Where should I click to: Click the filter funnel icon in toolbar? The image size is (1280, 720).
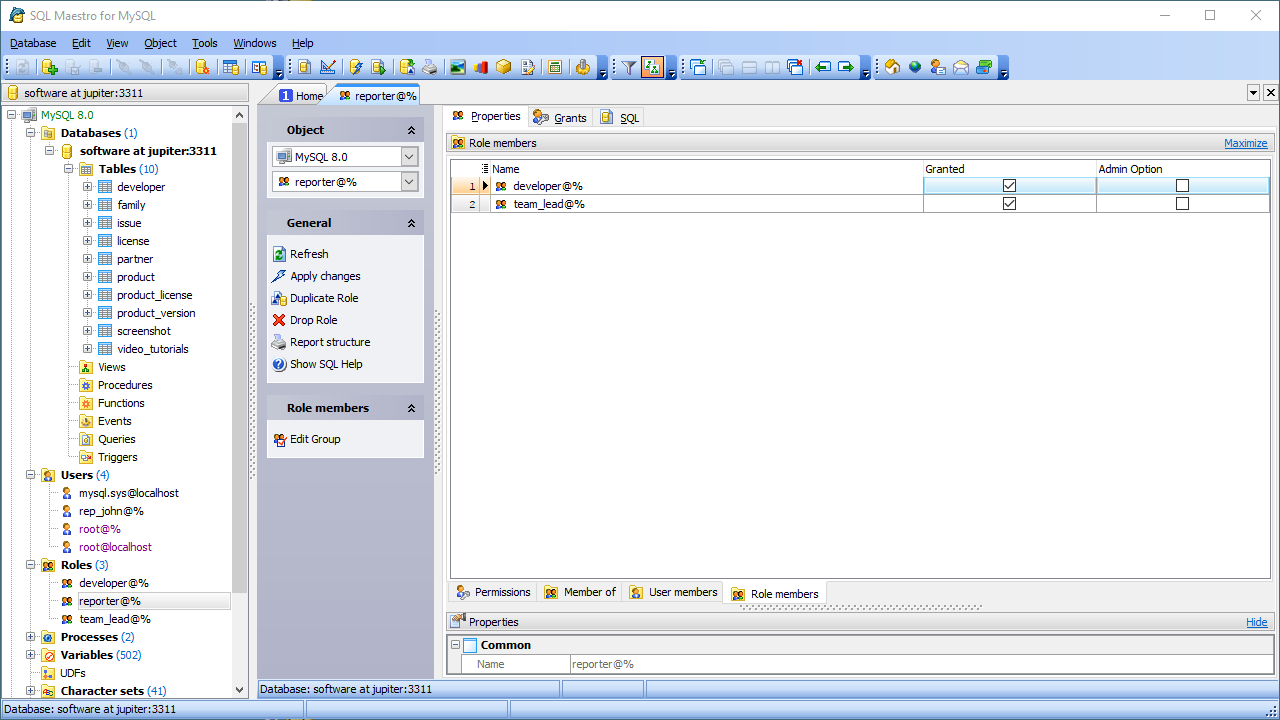click(628, 67)
